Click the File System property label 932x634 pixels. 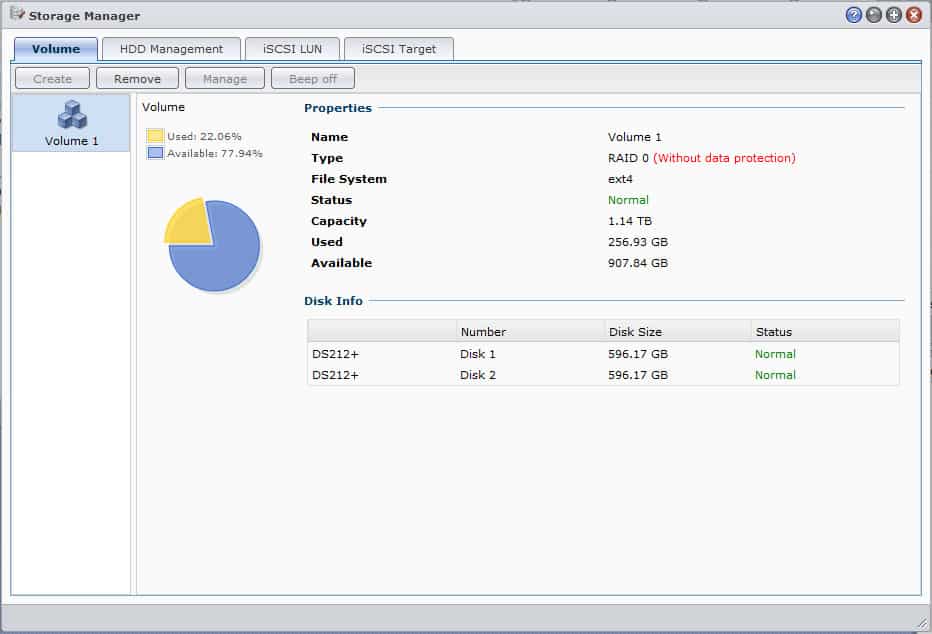pos(349,179)
